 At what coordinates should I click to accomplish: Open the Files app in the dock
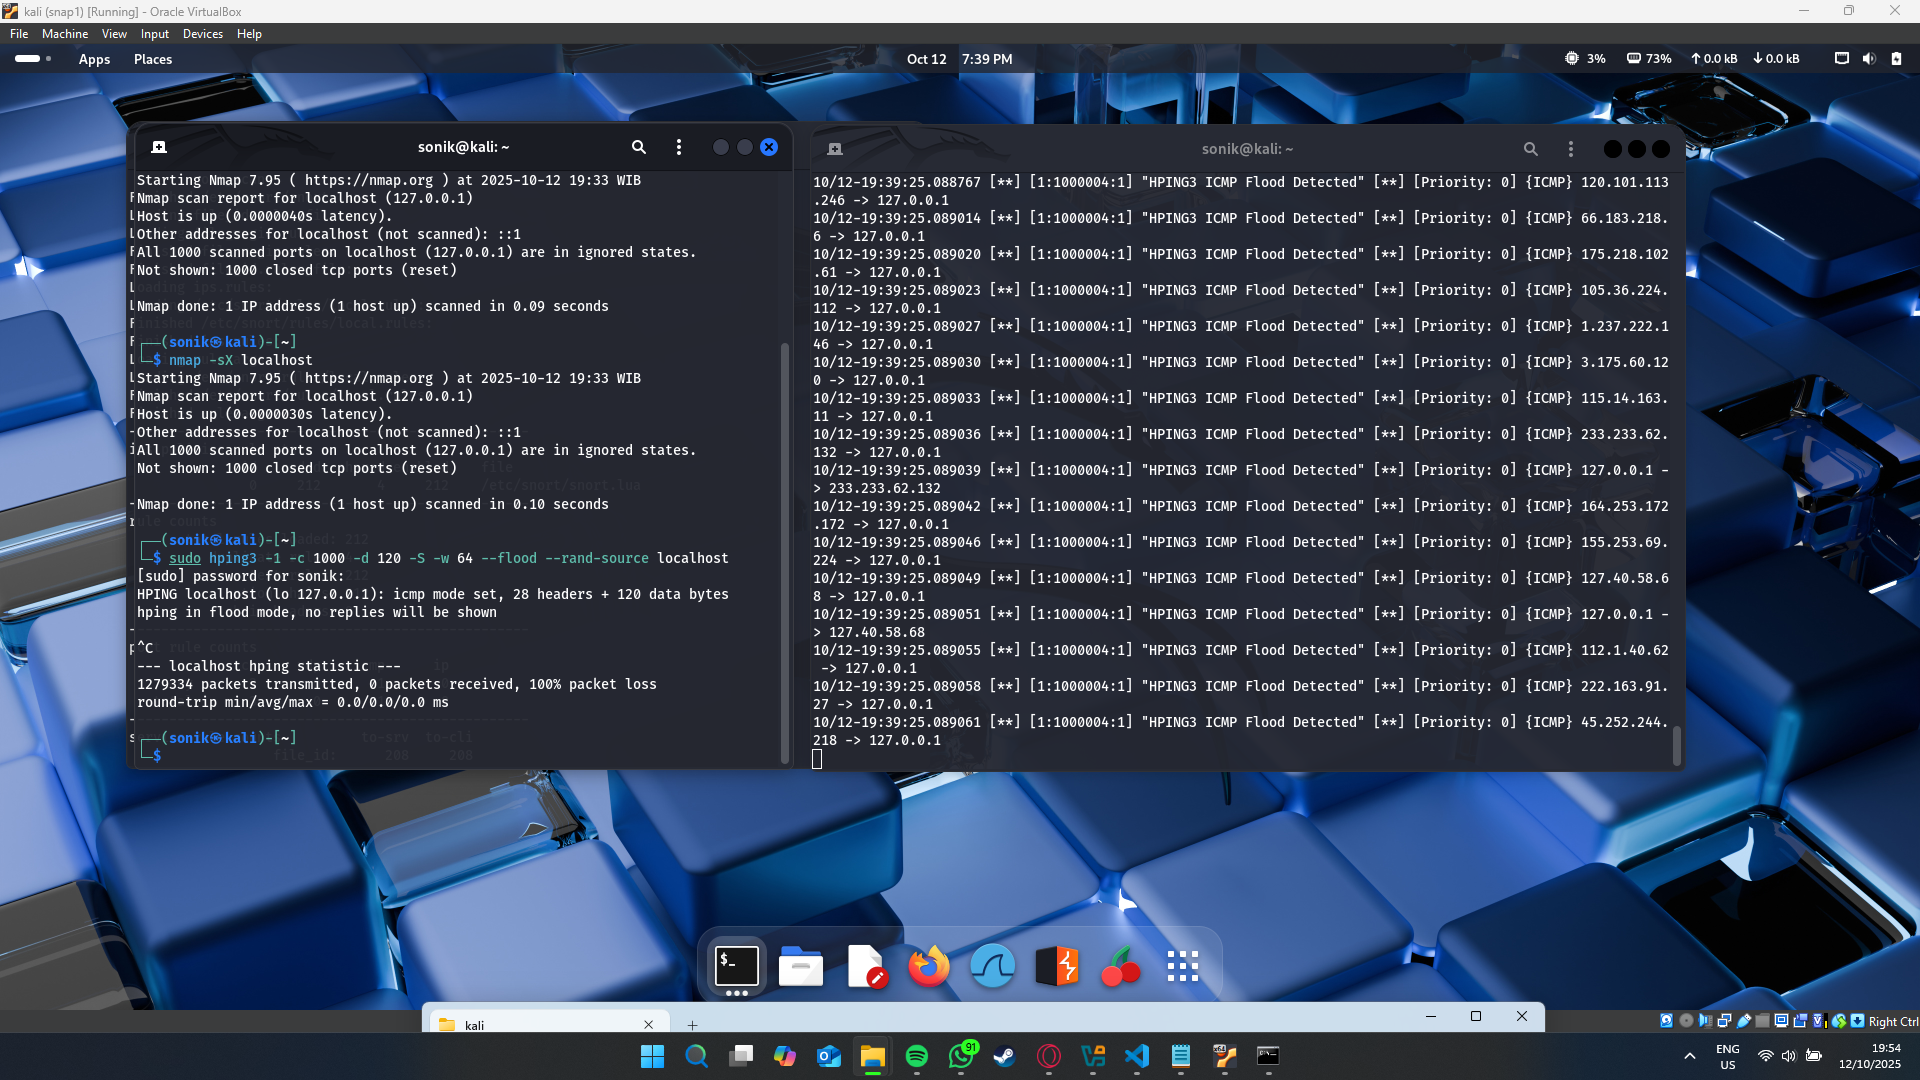click(801, 967)
